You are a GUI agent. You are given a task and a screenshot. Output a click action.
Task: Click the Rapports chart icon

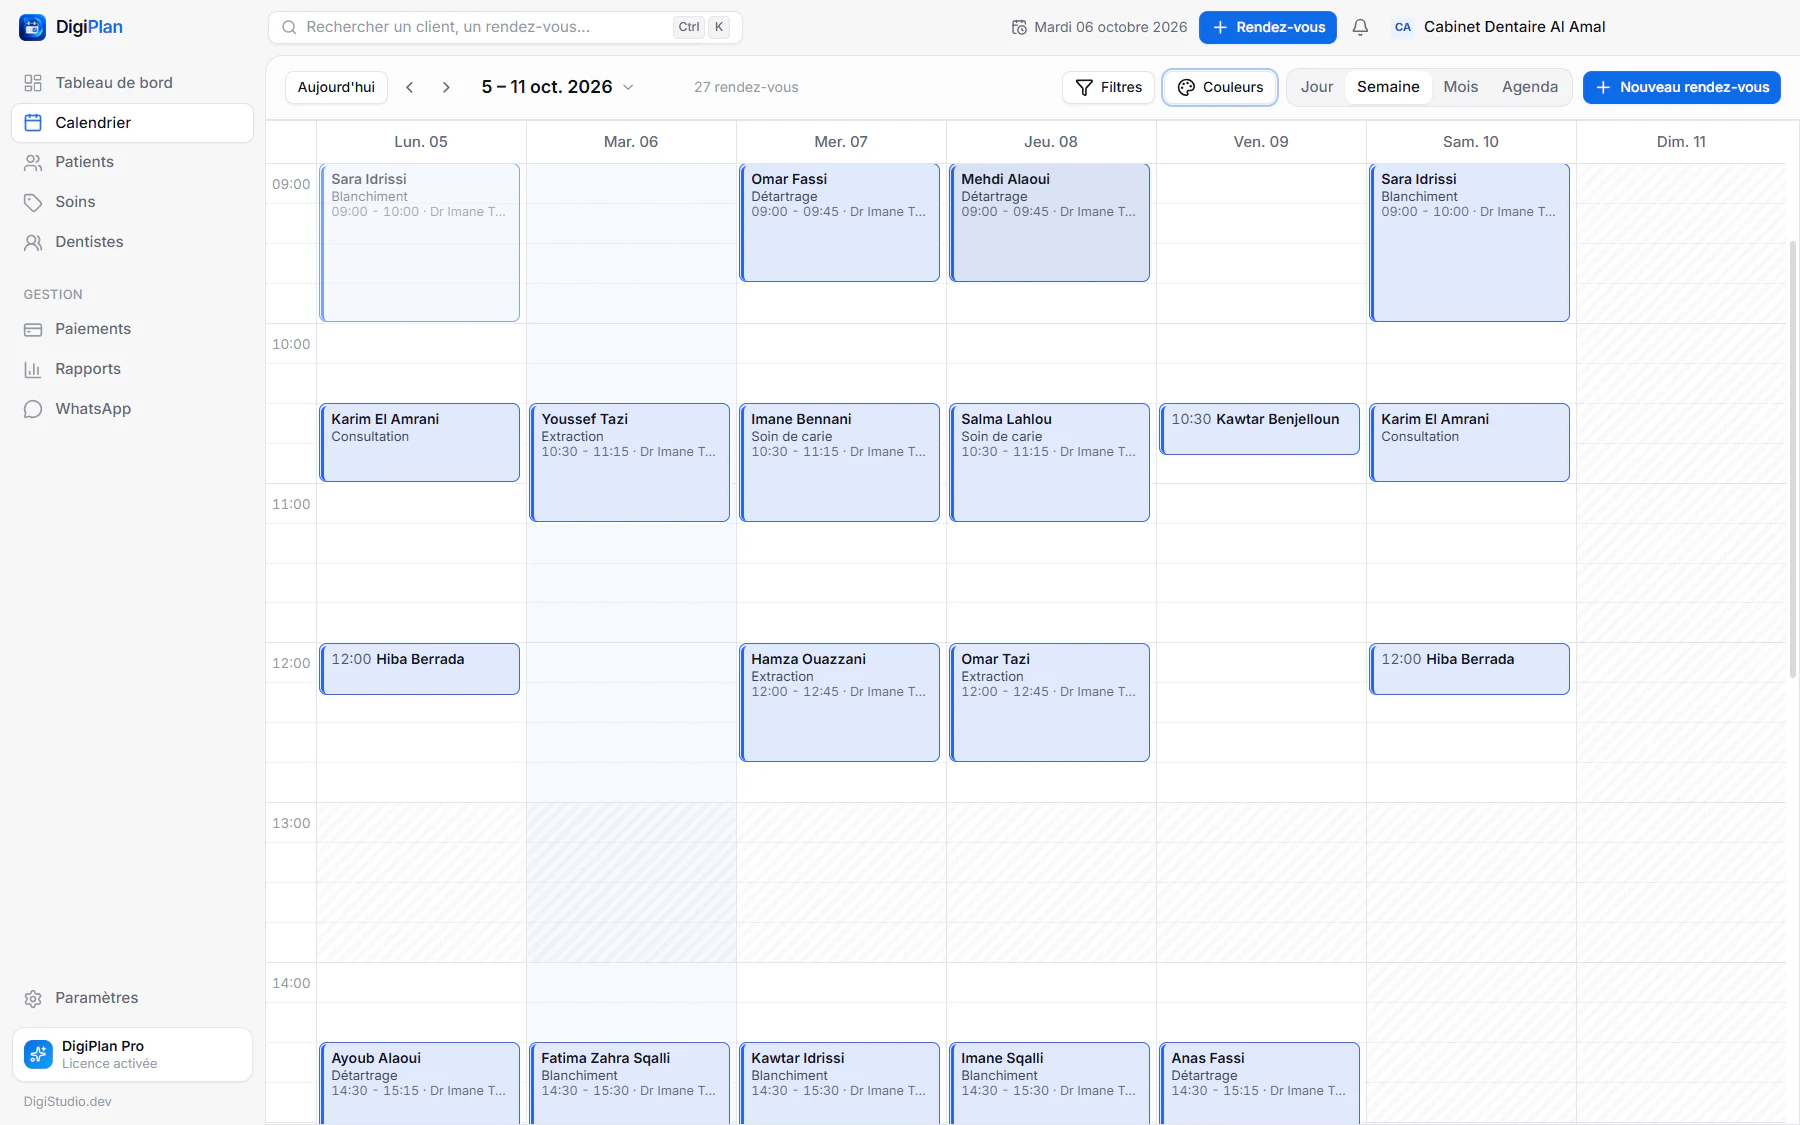[x=33, y=369]
